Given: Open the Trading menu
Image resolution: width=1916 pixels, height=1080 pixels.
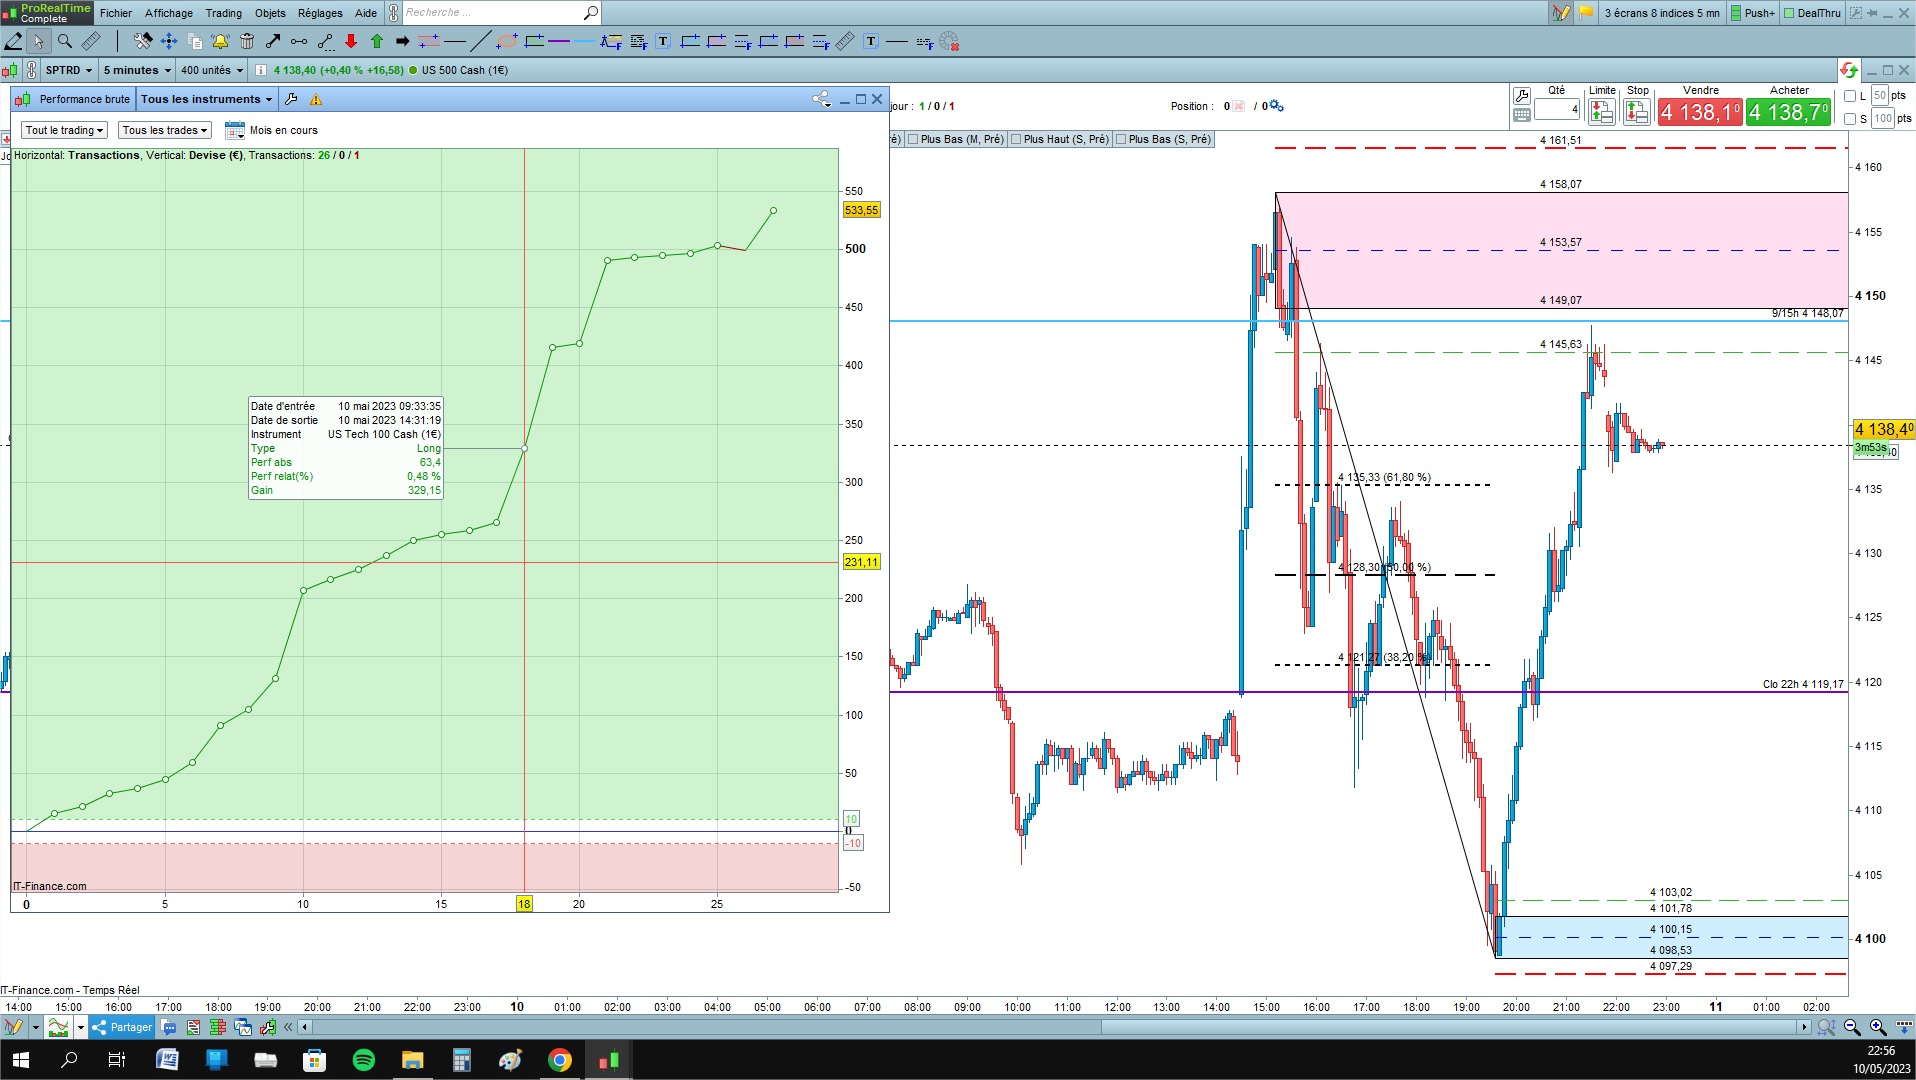Looking at the screenshot, I should pyautogui.click(x=224, y=13).
